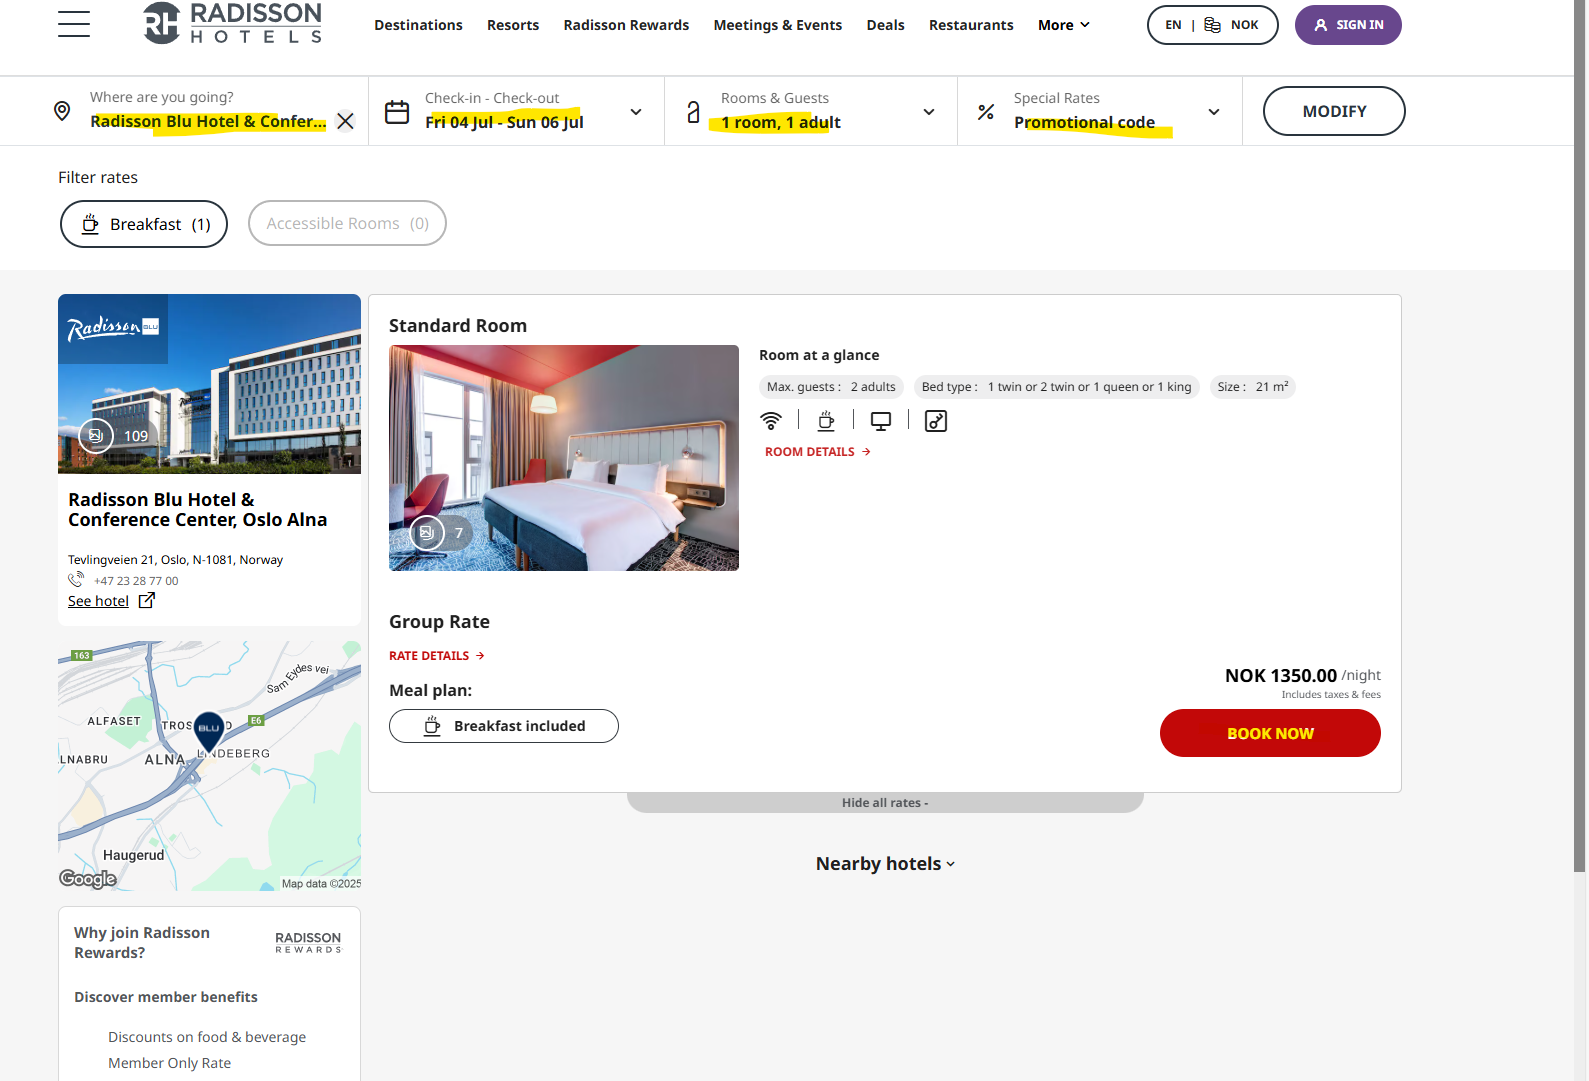Open the ROOM DETAILS link
1589x1081 pixels.
coord(818,452)
